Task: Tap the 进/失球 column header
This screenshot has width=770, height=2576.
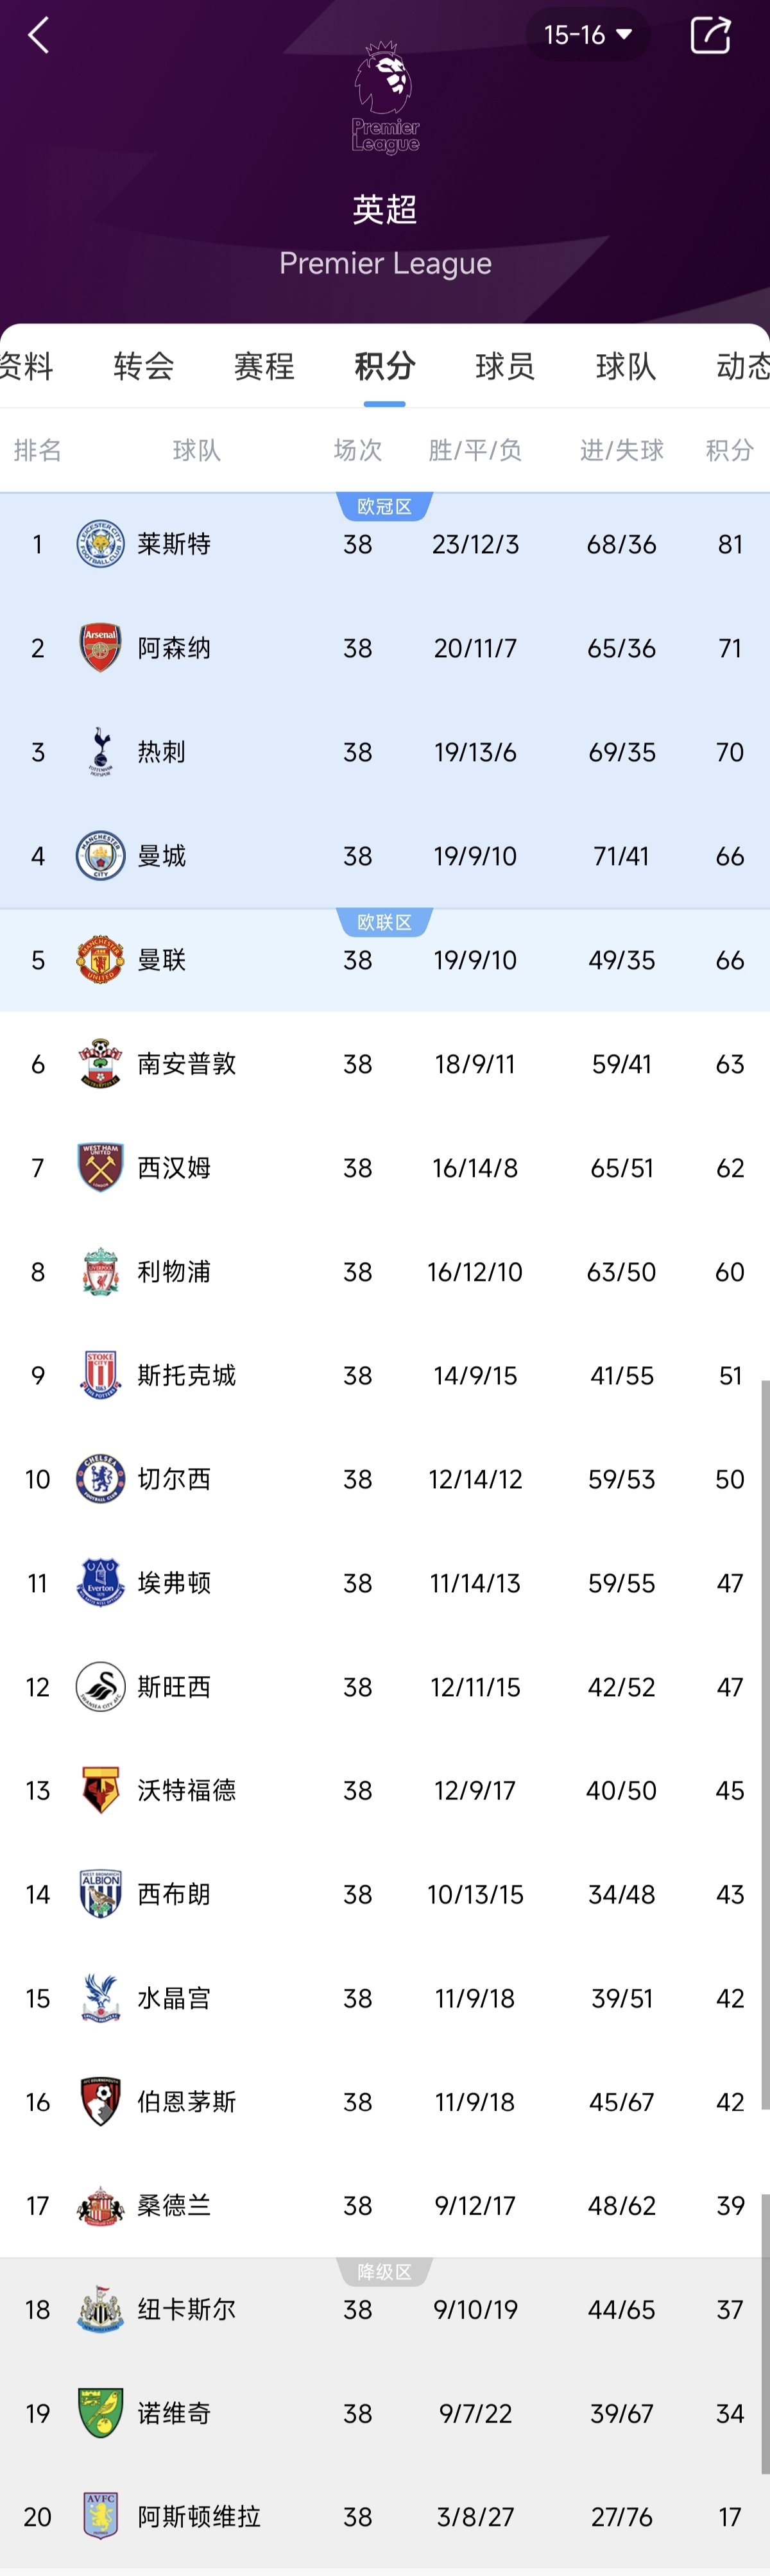Action: click(621, 450)
